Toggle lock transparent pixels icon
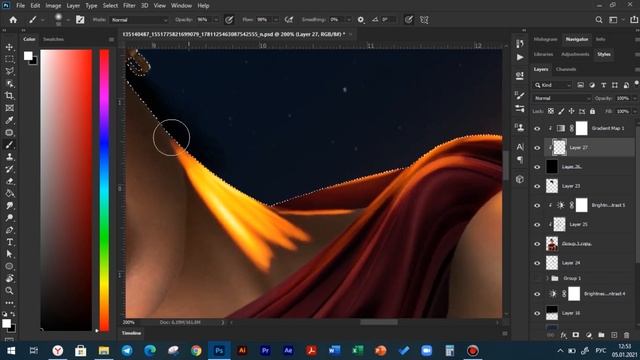Viewport: 640px width, 360px height. click(551, 111)
